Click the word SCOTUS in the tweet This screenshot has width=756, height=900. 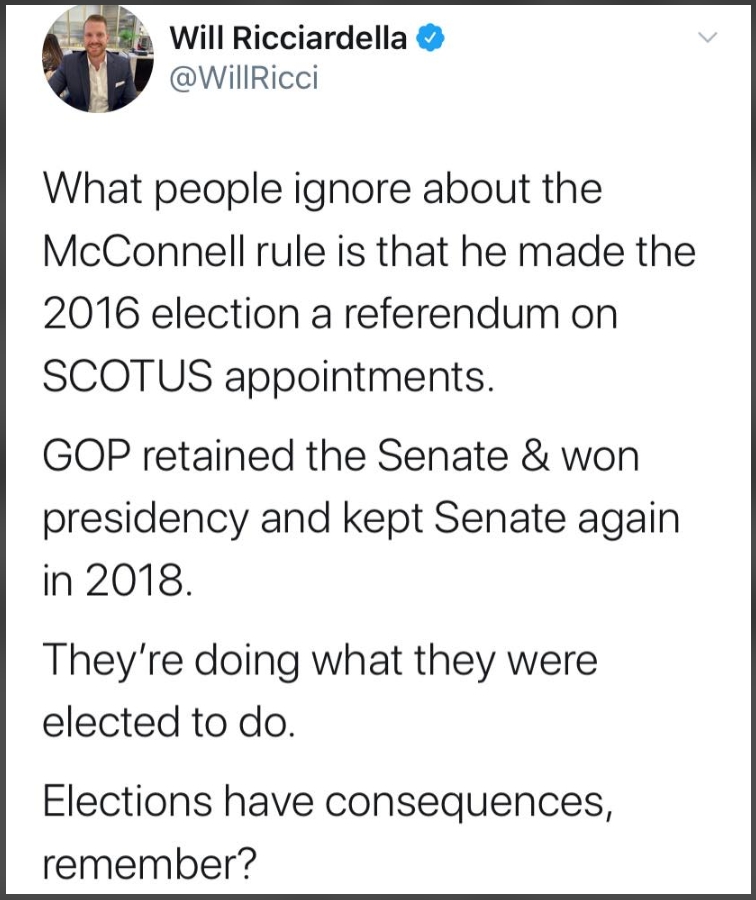(x=127, y=377)
